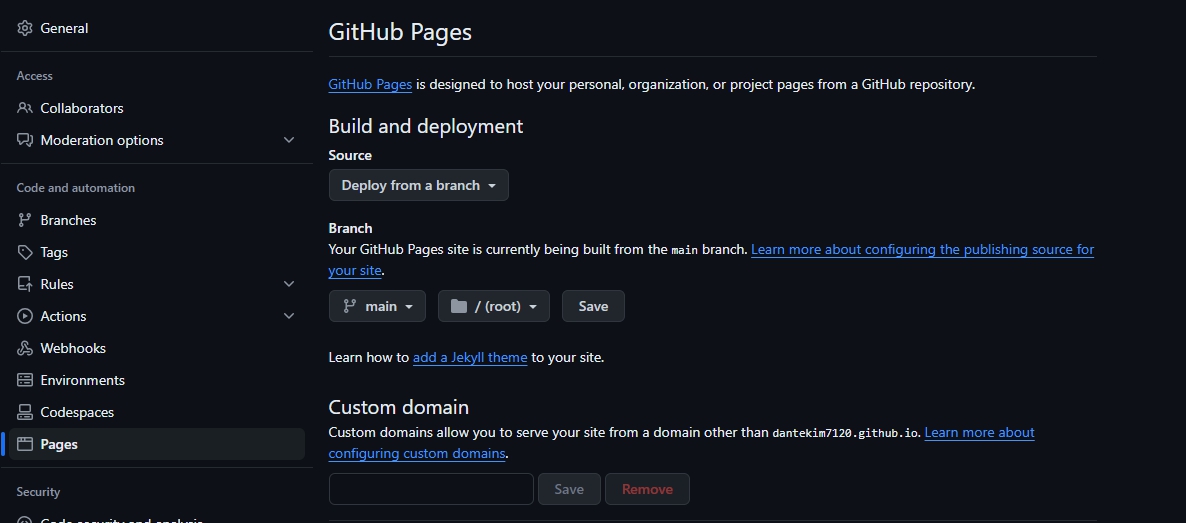Click the General gear icon
1186x523 pixels.
click(x=25, y=28)
